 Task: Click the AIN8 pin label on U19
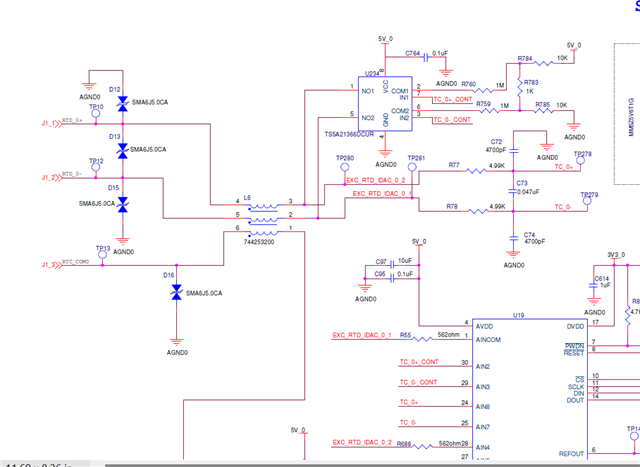click(x=482, y=407)
